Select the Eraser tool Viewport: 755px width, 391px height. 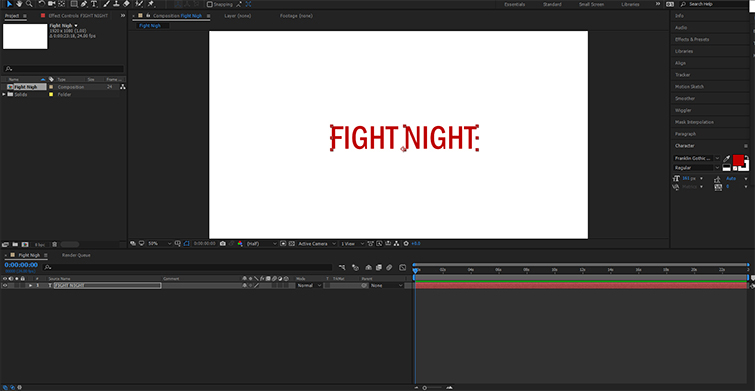point(127,4)
